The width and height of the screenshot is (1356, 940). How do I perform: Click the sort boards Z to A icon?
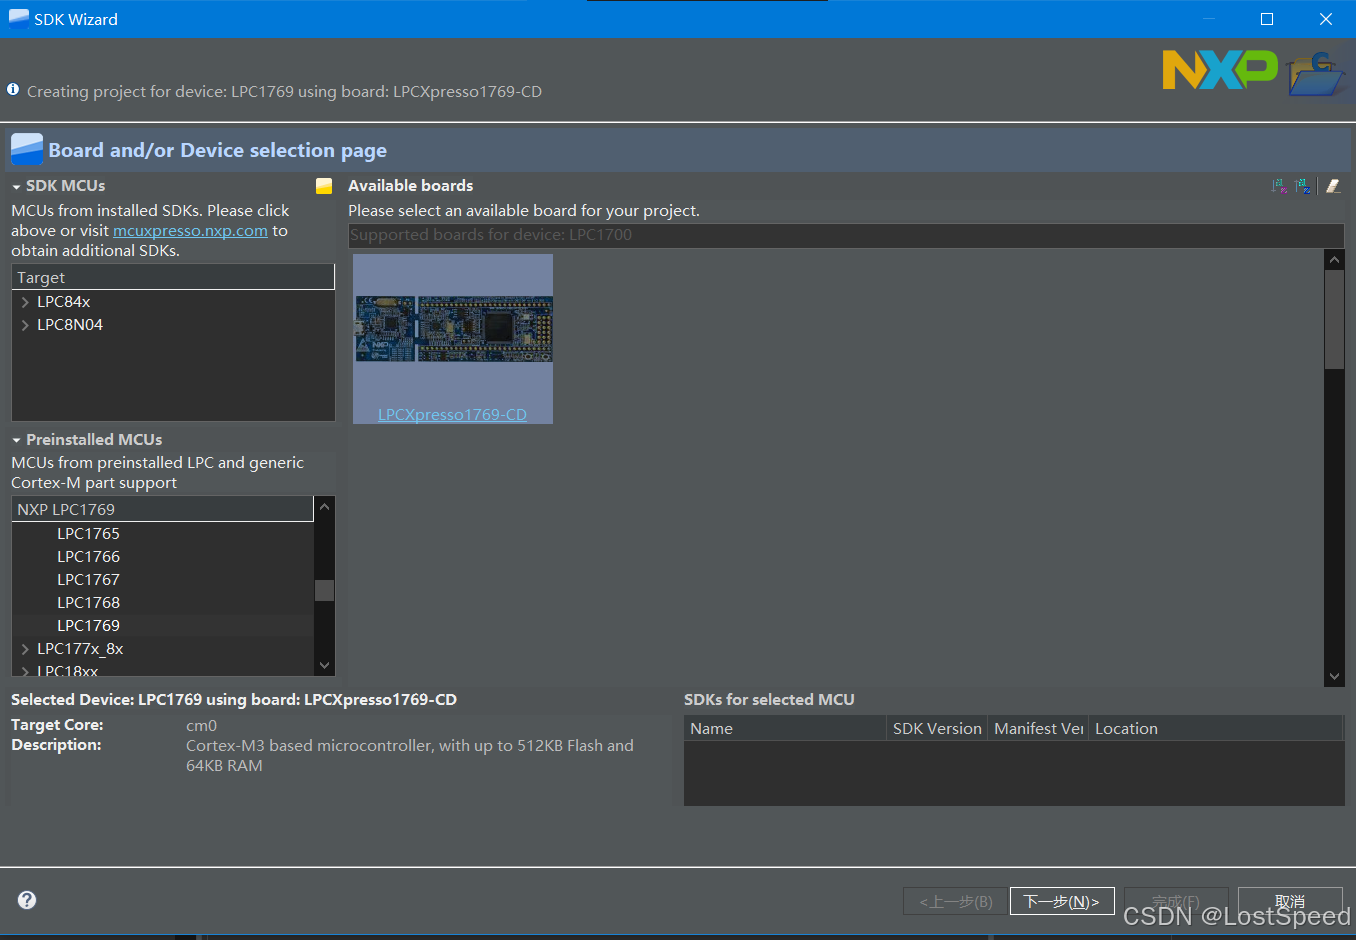1303,186
